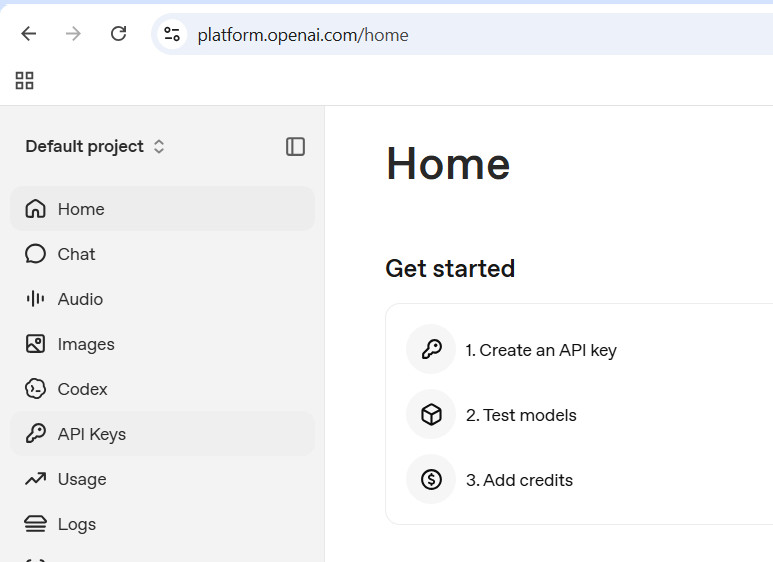
Task: Open the apps grid icon in bookmarks bar
Action: pos(25,81)
